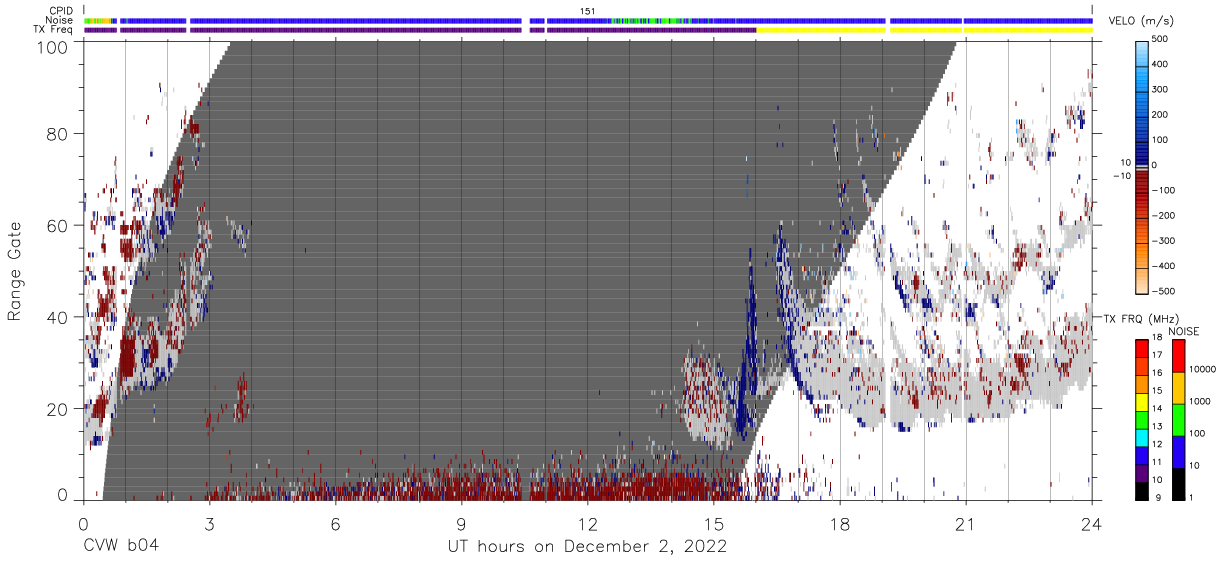This screenshot has height=567, width=1228.
Task: Click the x-axis tick label '24'
Action: pyautogui.click(x=1091, y=523)
